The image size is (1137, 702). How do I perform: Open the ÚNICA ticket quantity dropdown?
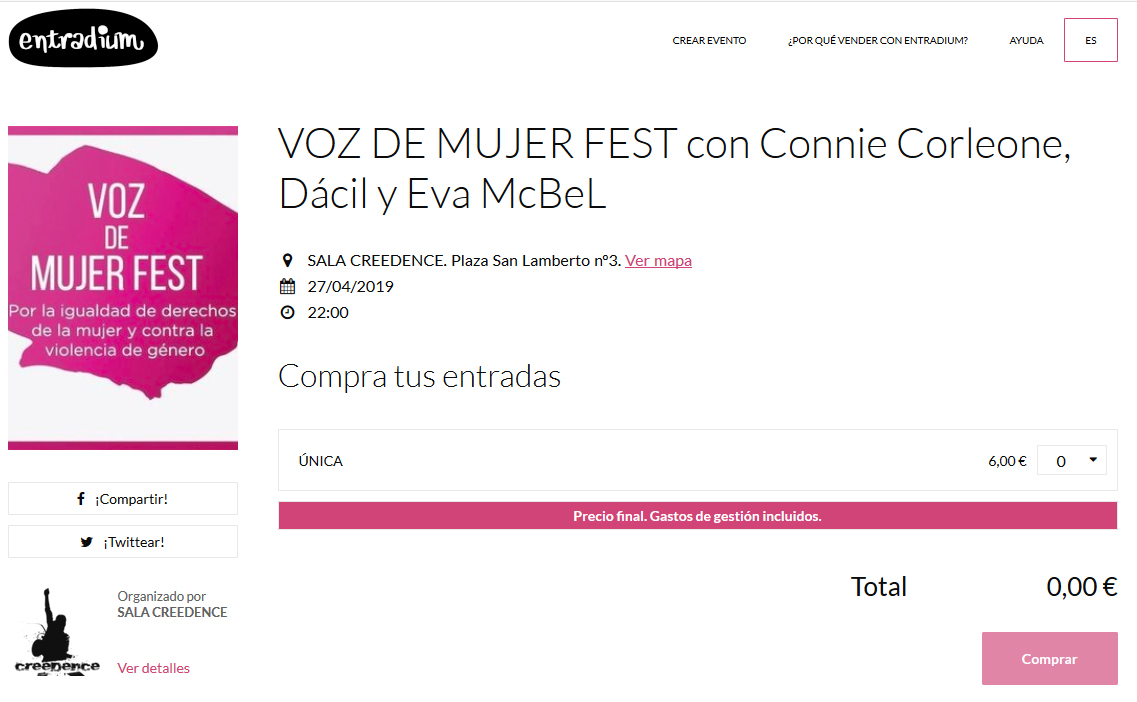pos(1071,461)
